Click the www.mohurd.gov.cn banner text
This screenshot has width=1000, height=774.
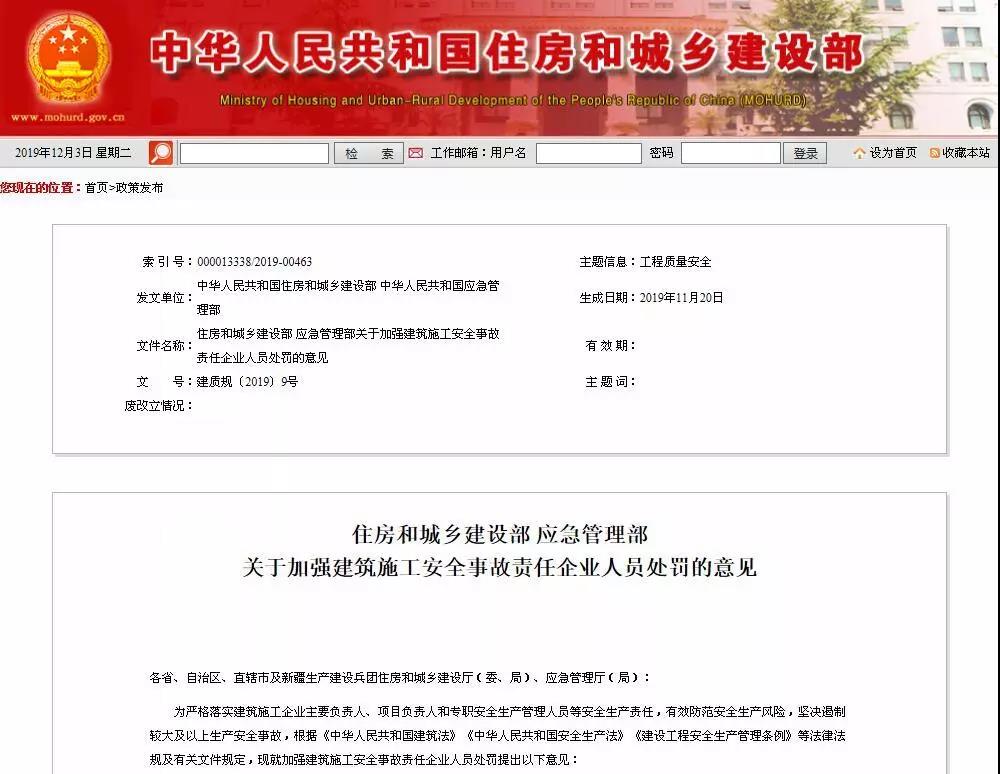[x=68, y=117]
